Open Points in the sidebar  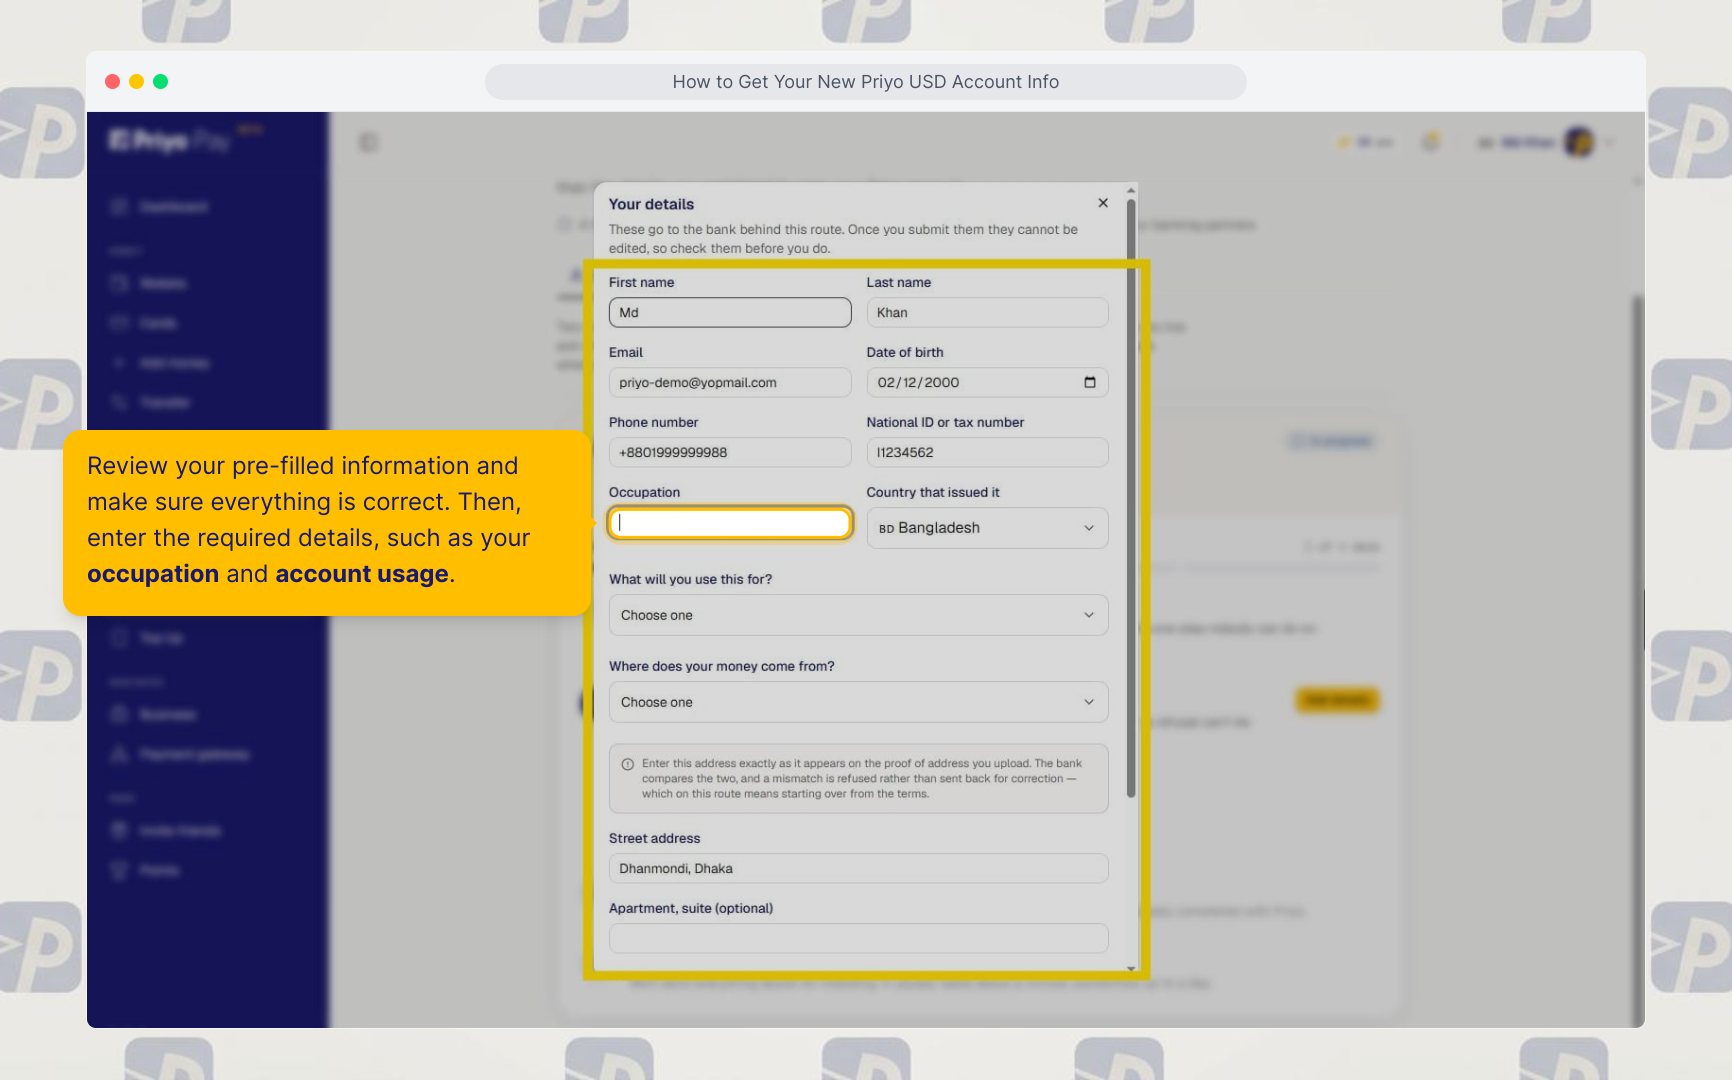click(146, 870)
